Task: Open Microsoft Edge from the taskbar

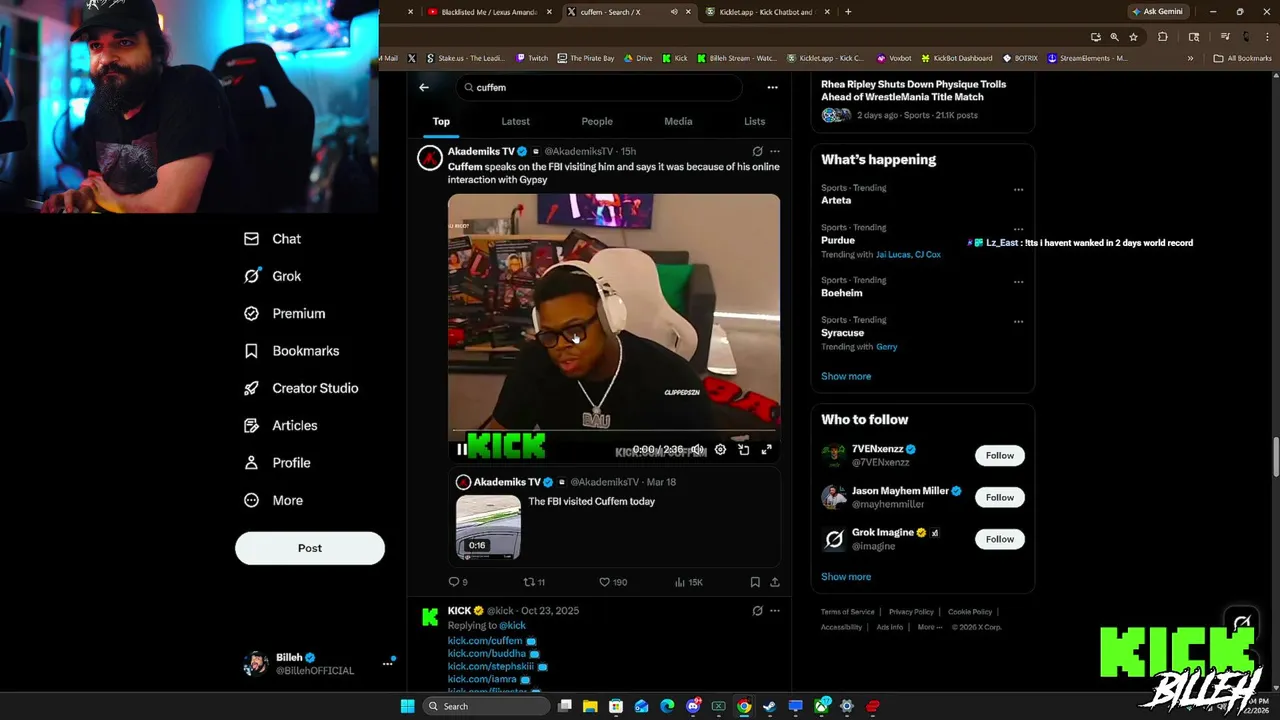Action: click(667, 706)
